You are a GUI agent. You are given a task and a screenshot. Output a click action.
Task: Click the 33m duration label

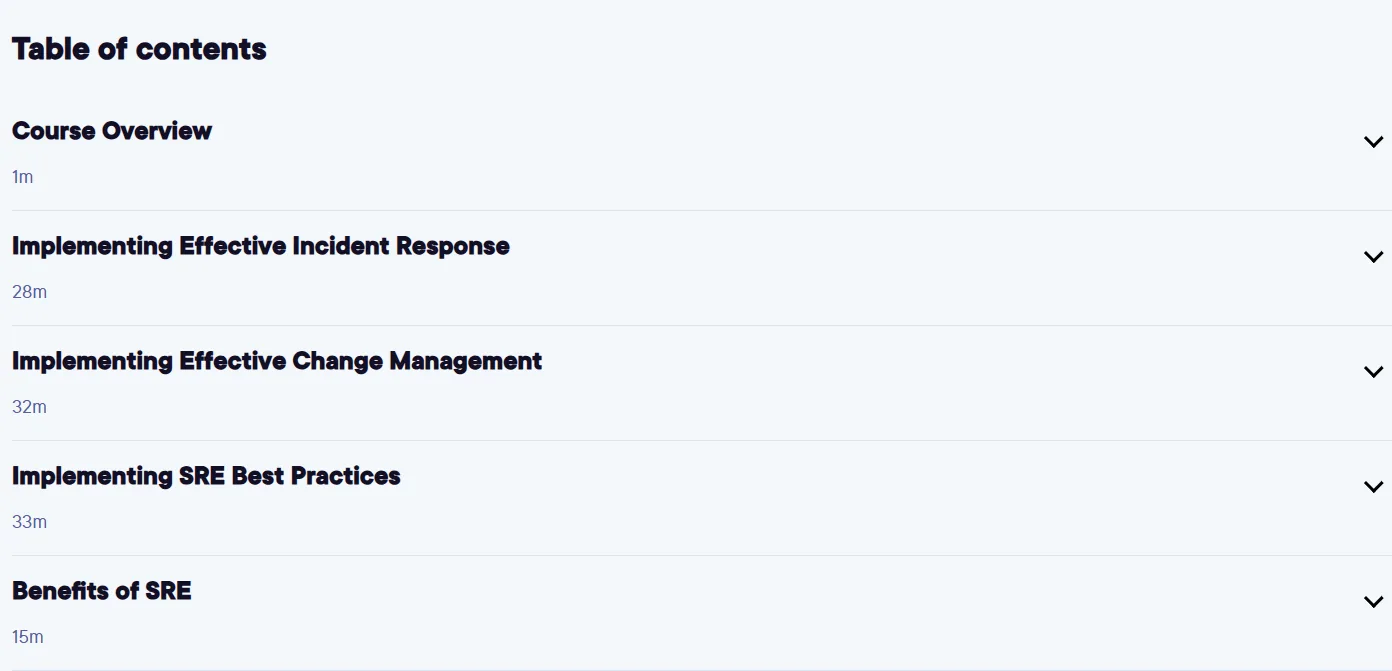click(29, 522)
